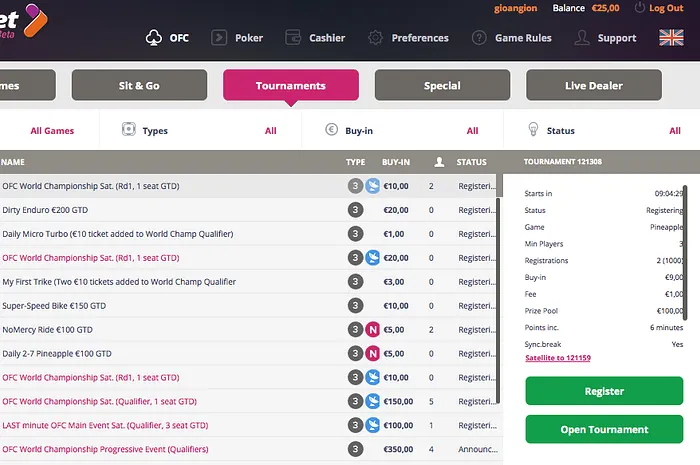Screen dimensions: 700x465
Task: Click the OFC club icon in header
Action: [153, 38]
